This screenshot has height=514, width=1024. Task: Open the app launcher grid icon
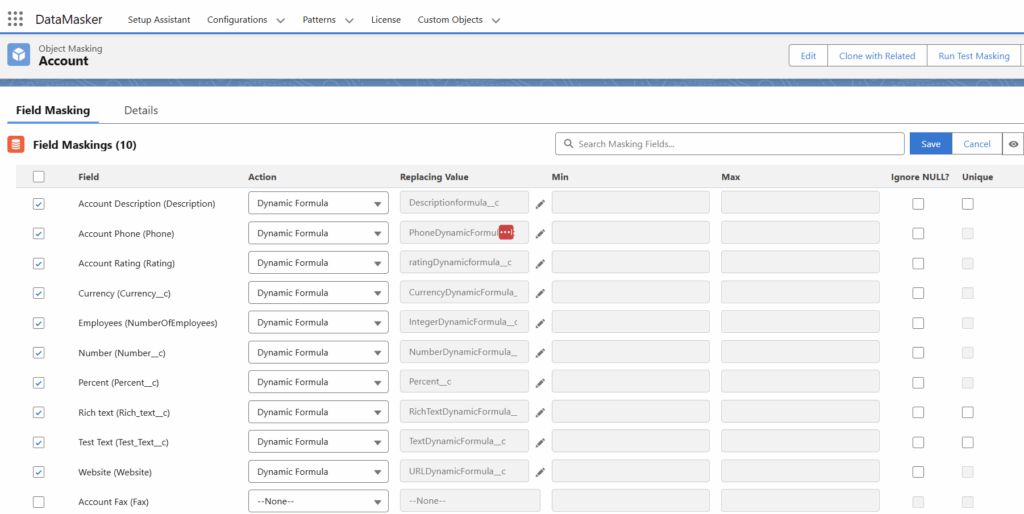pyautogui.click(x=15, y=19)
